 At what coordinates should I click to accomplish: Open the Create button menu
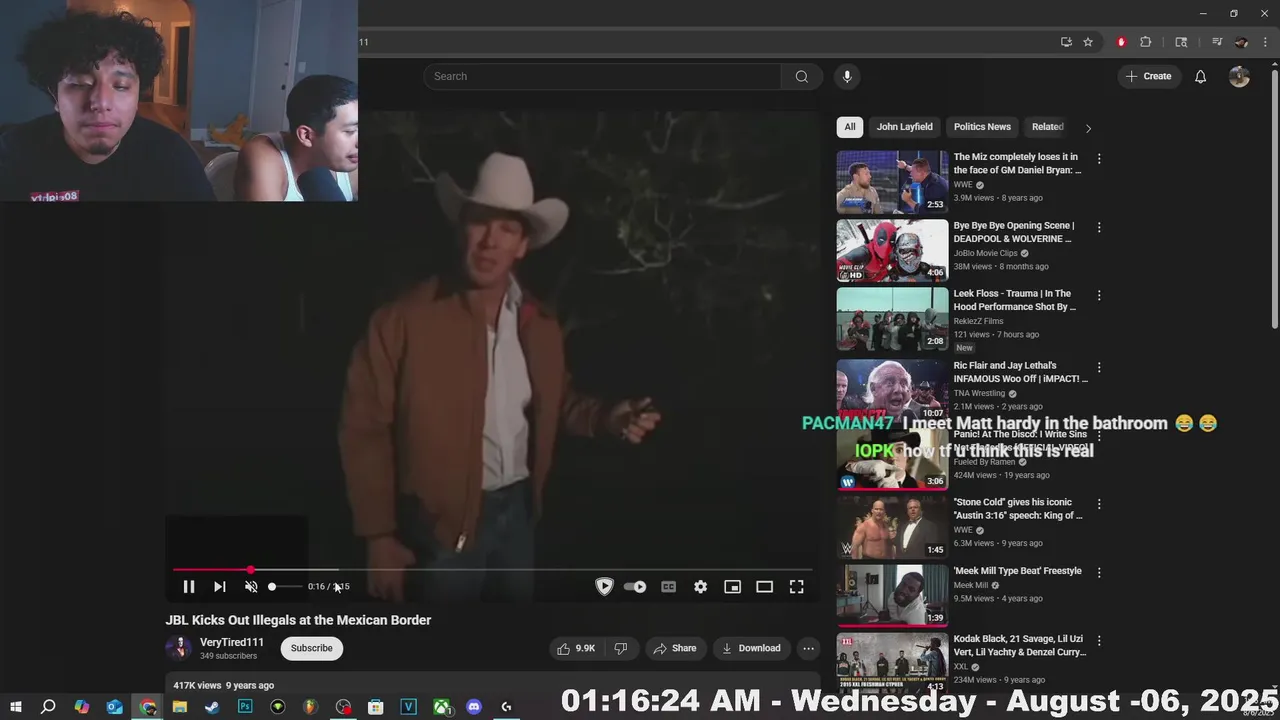click(x=1149, y=76)
